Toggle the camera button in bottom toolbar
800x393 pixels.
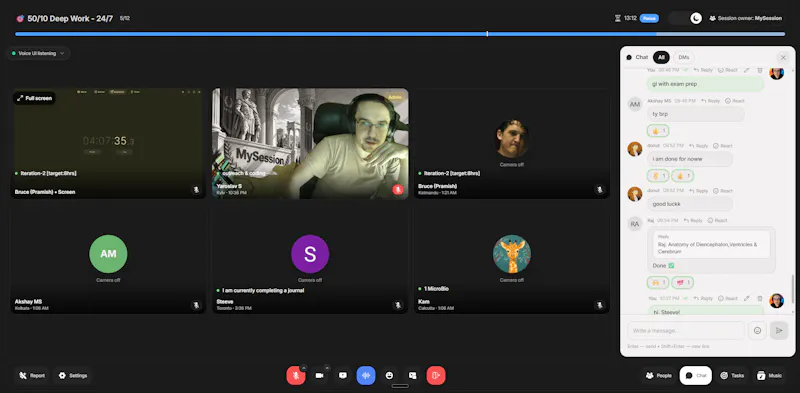(x=319, y=376)
